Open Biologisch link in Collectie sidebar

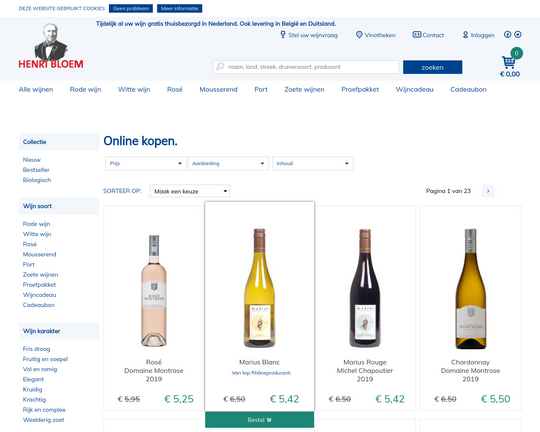coord(37,180)
